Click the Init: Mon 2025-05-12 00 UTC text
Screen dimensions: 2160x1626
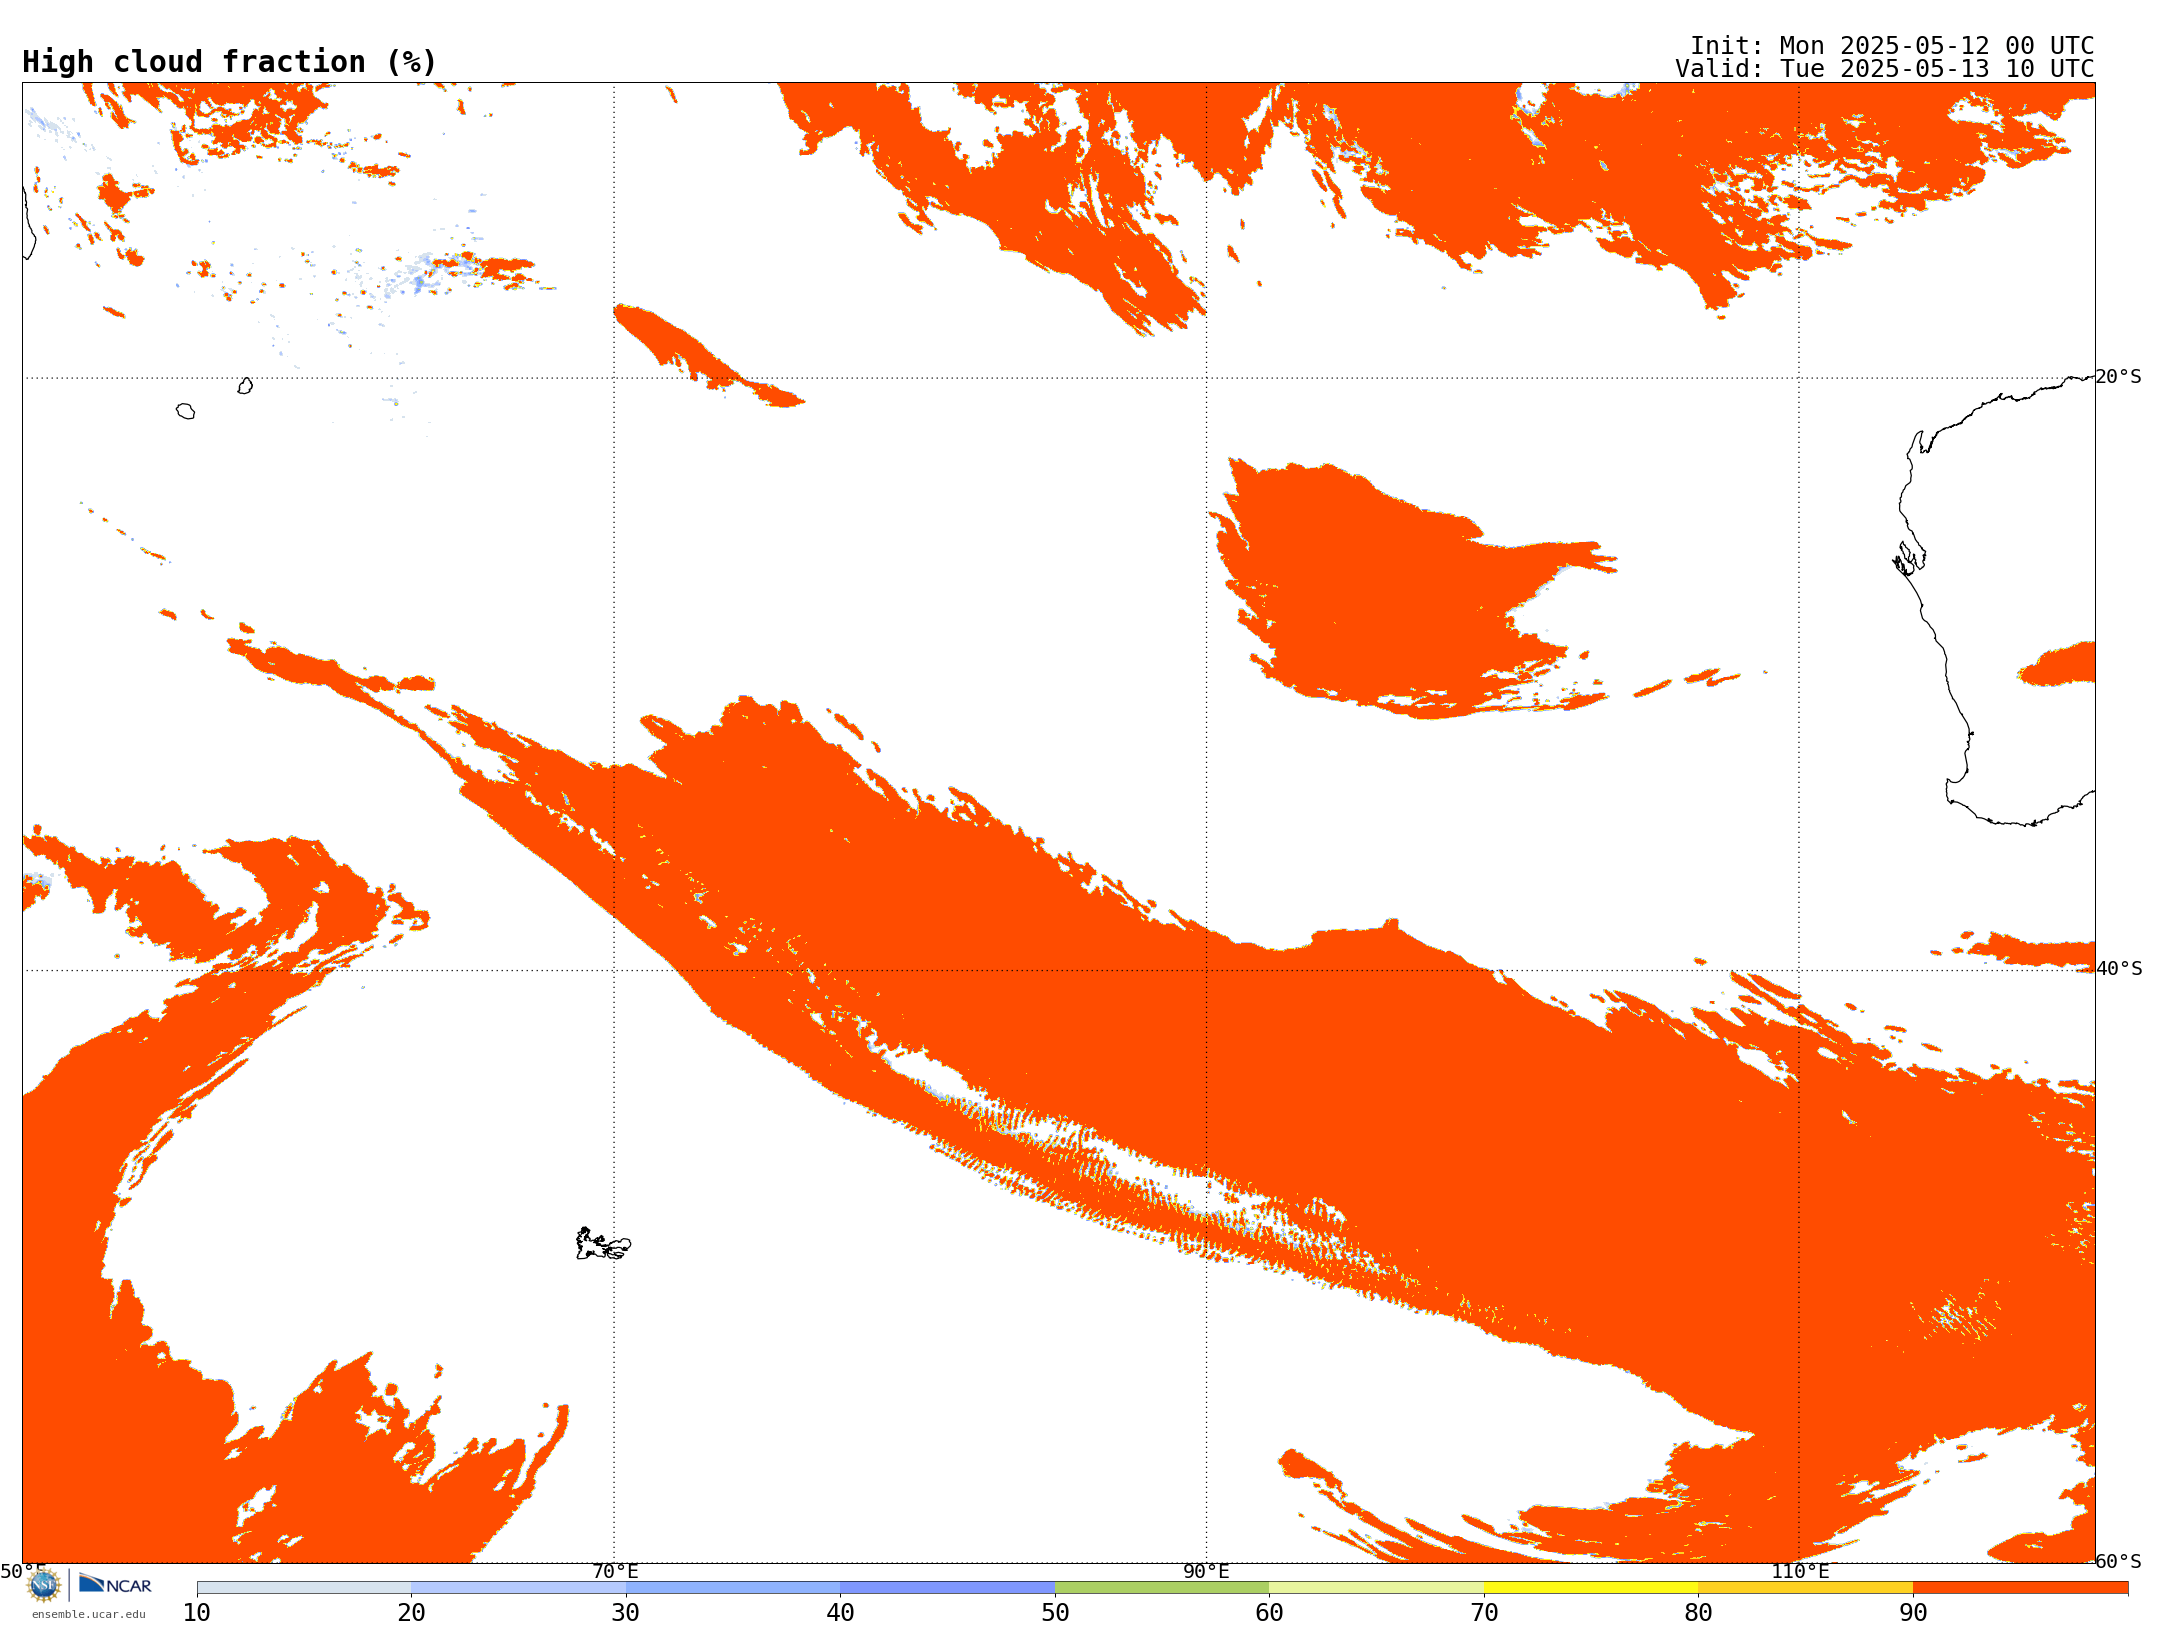[1892, 46]
